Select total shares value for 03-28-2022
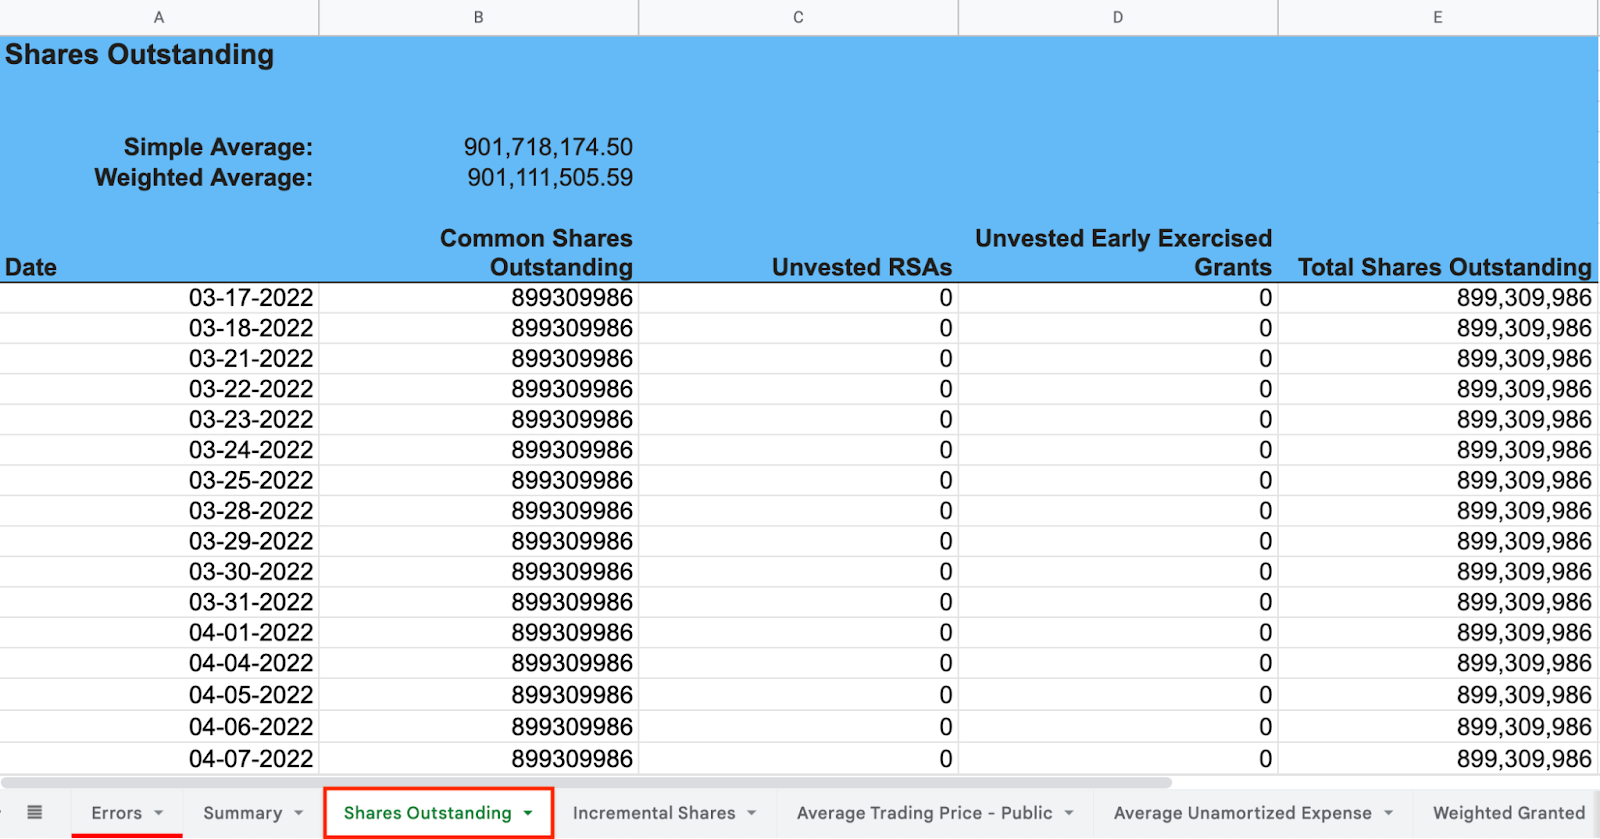The width and height of the screenshot is (1600, 839). click(1438, 511)
